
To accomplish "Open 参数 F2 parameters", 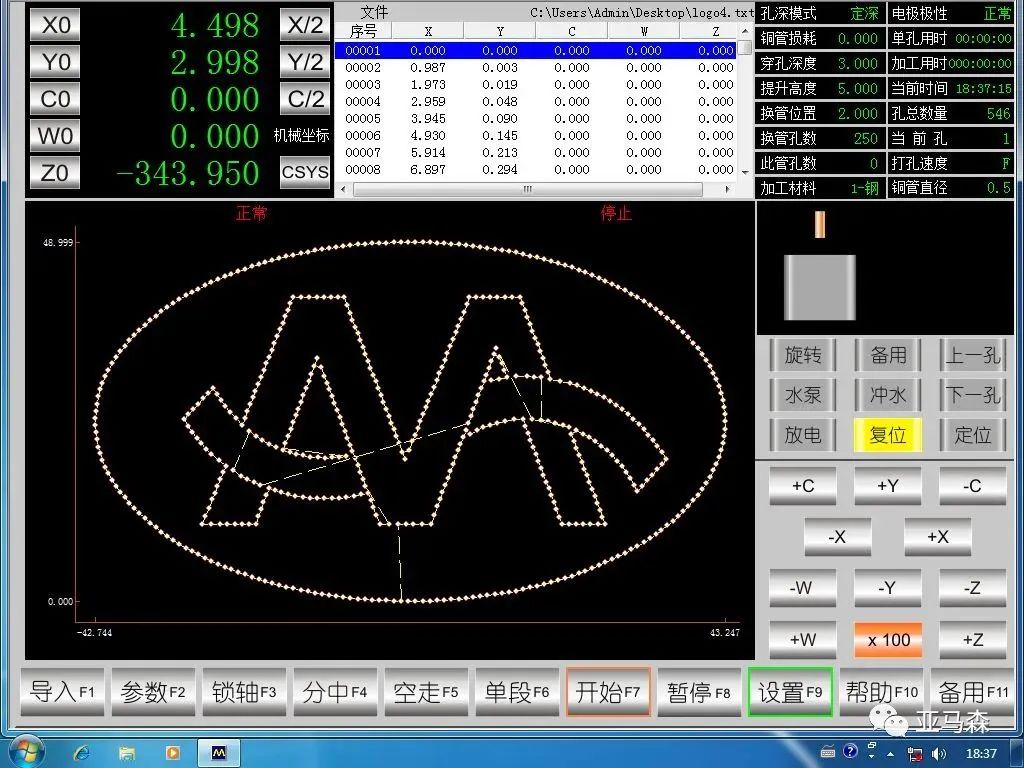I will pyautogui.click(x=153, y=692).
